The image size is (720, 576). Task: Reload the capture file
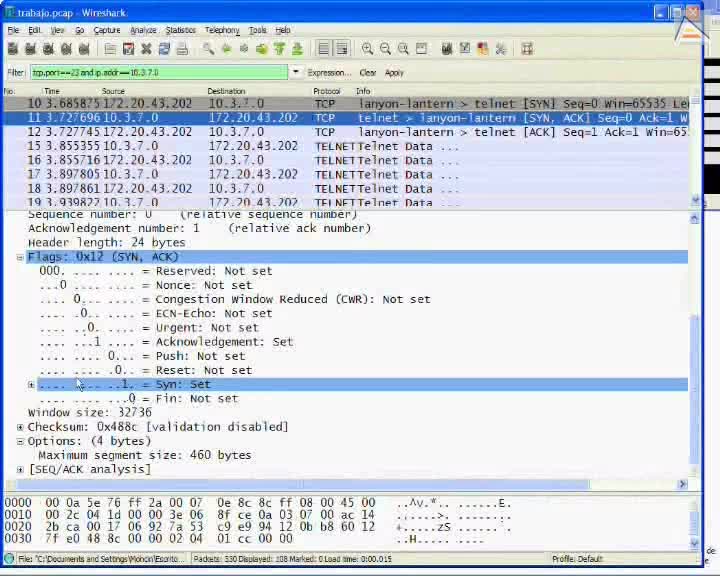click(164, 49)
